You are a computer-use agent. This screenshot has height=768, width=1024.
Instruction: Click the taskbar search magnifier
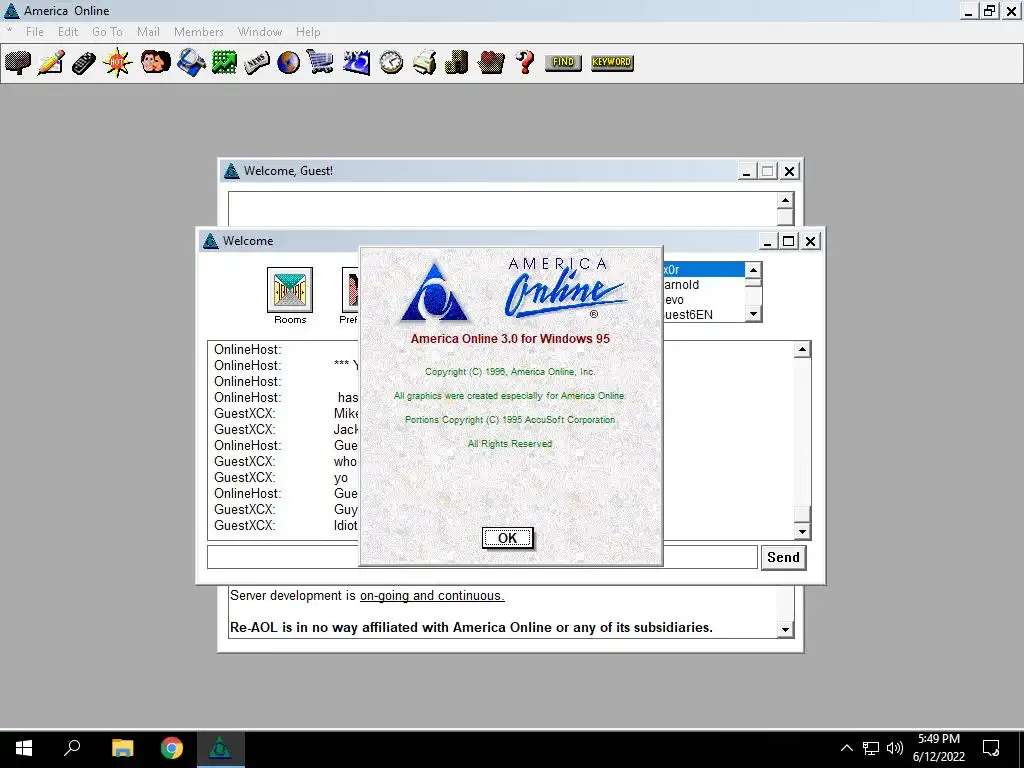pos(72,748)
